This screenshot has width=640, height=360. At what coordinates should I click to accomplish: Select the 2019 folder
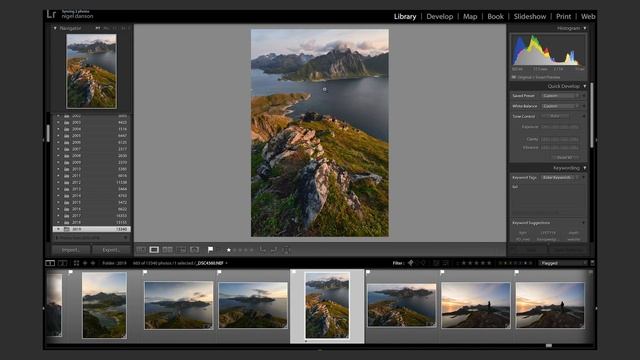tap(92, 229)
